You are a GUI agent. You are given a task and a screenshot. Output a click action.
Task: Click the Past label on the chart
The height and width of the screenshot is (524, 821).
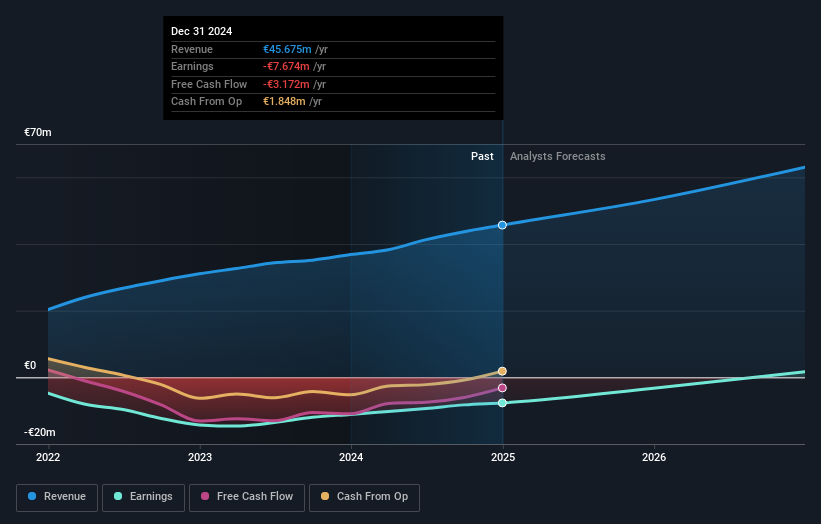(x=482, y=157)
